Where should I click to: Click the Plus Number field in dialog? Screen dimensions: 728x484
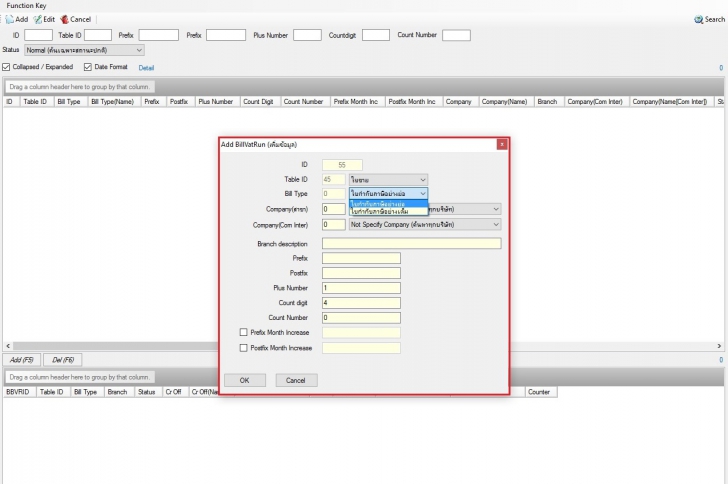click(361, 288)
